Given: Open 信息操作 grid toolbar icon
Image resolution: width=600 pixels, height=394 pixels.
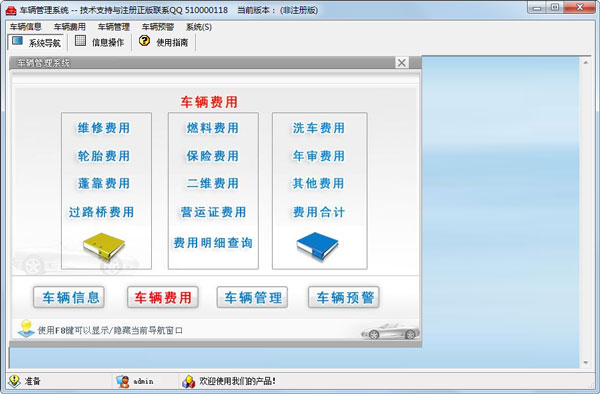Looking at the screenshot, I should tap(80, 41).
